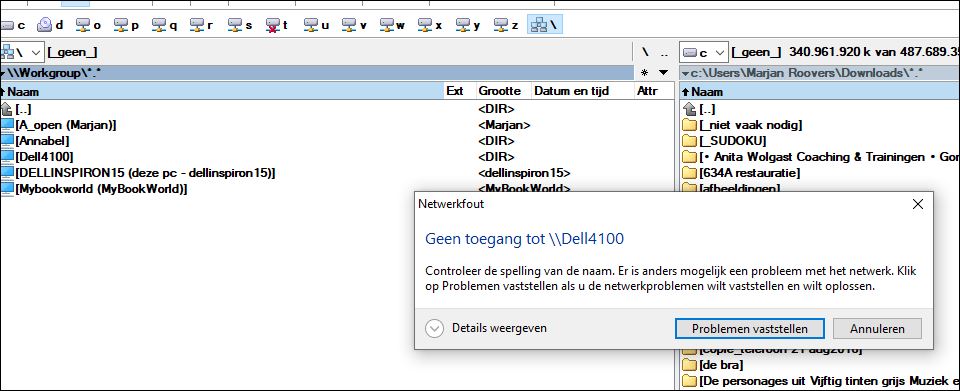This screenshot has width=960, height=391.
Task: Open network drive z
Action: coord(507,25)
